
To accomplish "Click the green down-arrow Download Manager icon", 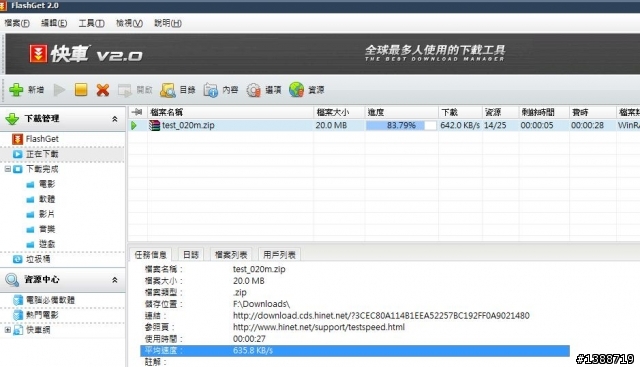I will tap(12, 119).
